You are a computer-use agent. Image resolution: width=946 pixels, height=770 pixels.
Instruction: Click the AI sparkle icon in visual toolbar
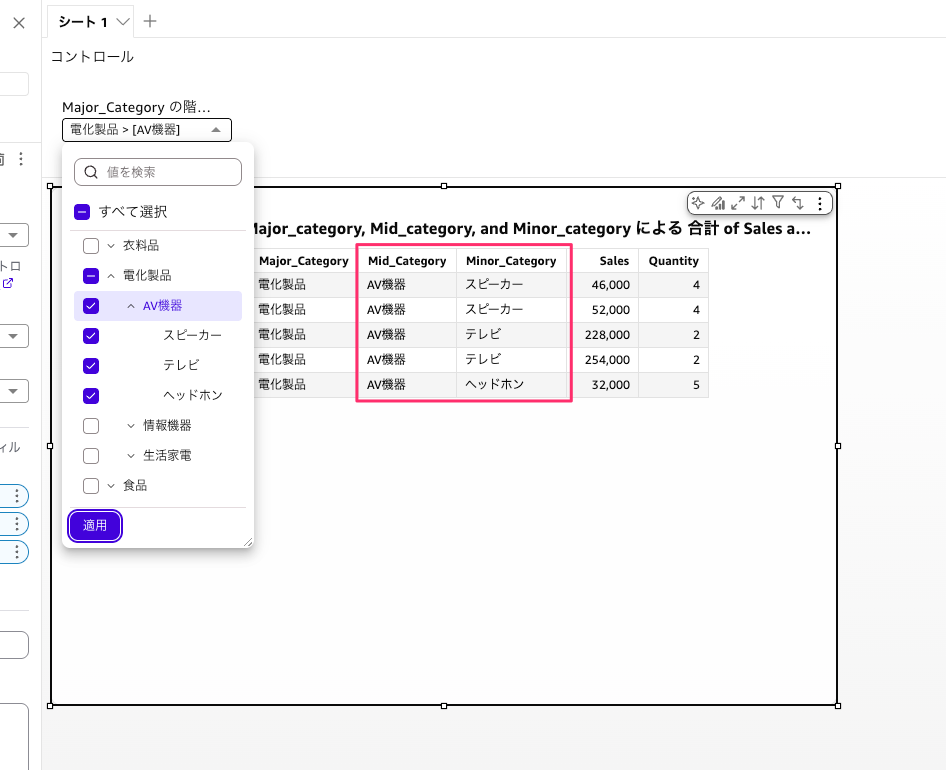click(x=698, y=203)
